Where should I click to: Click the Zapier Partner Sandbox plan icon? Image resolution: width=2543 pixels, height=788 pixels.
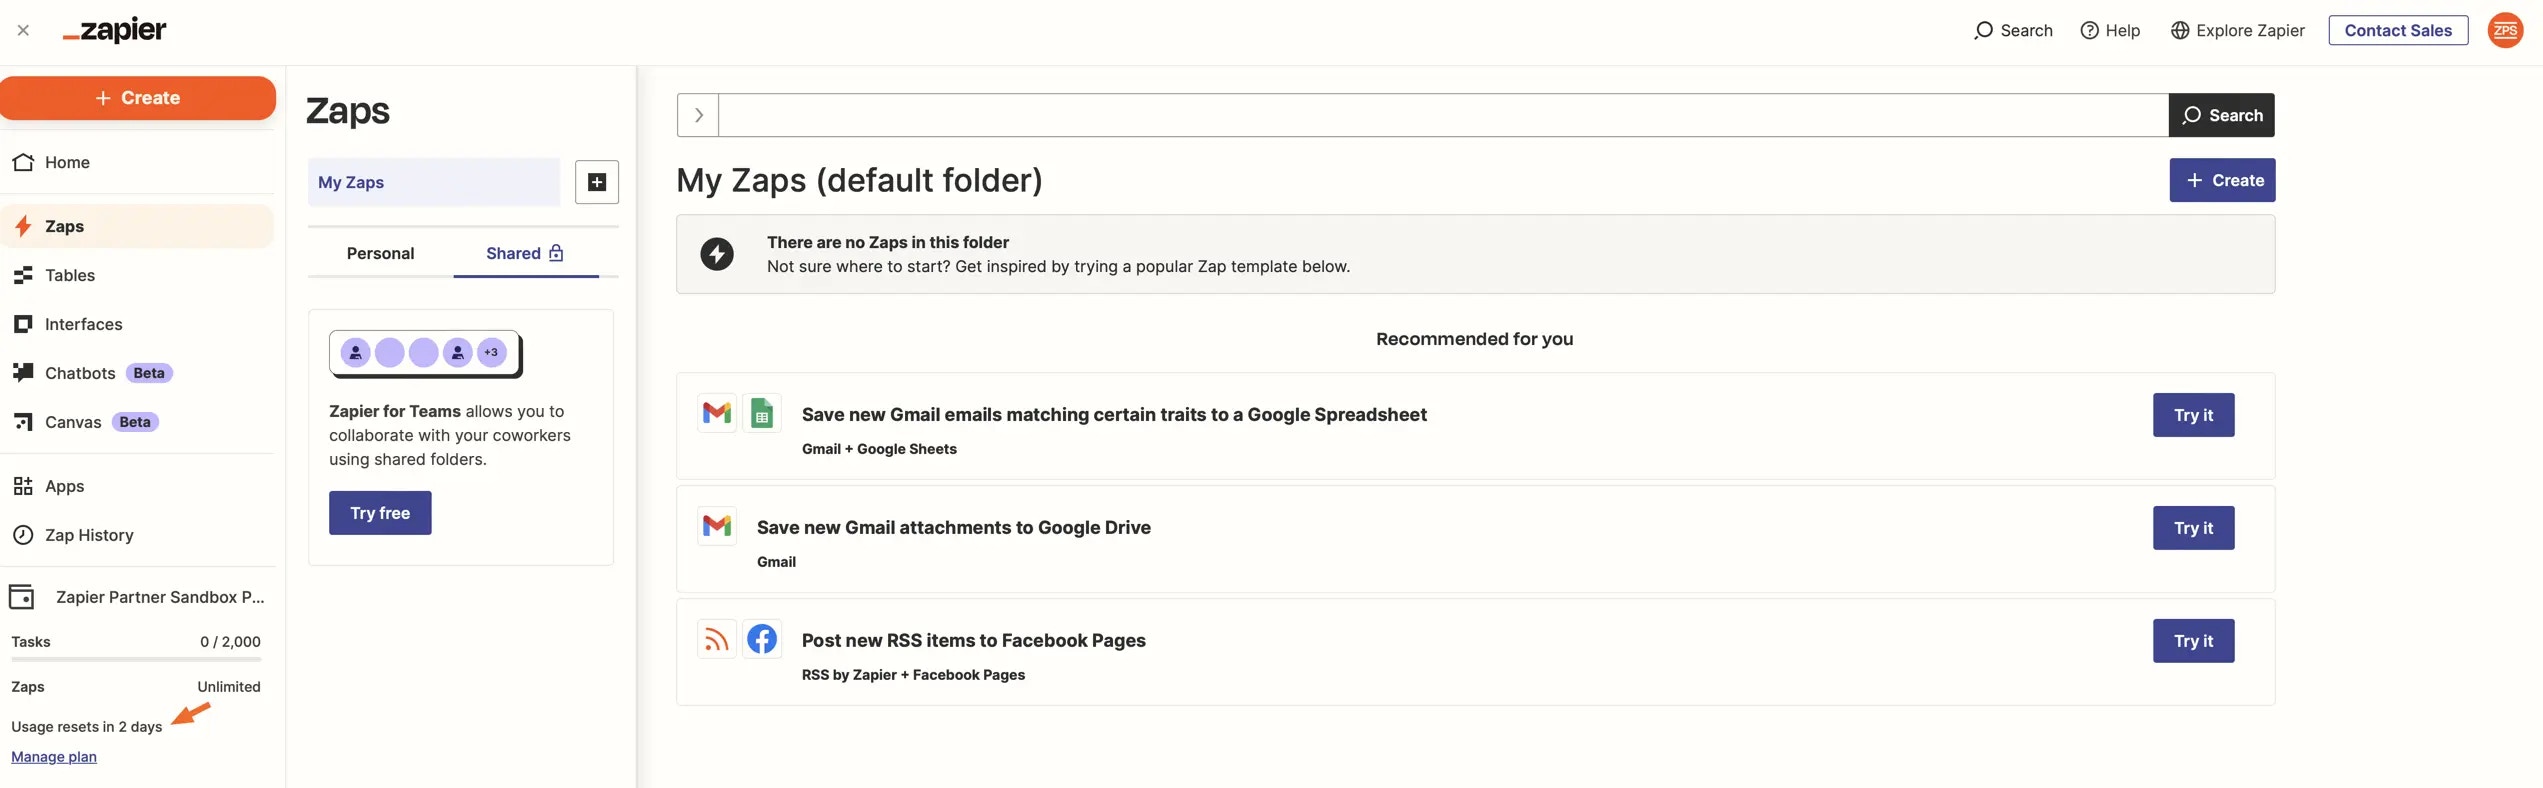(22, 597)
